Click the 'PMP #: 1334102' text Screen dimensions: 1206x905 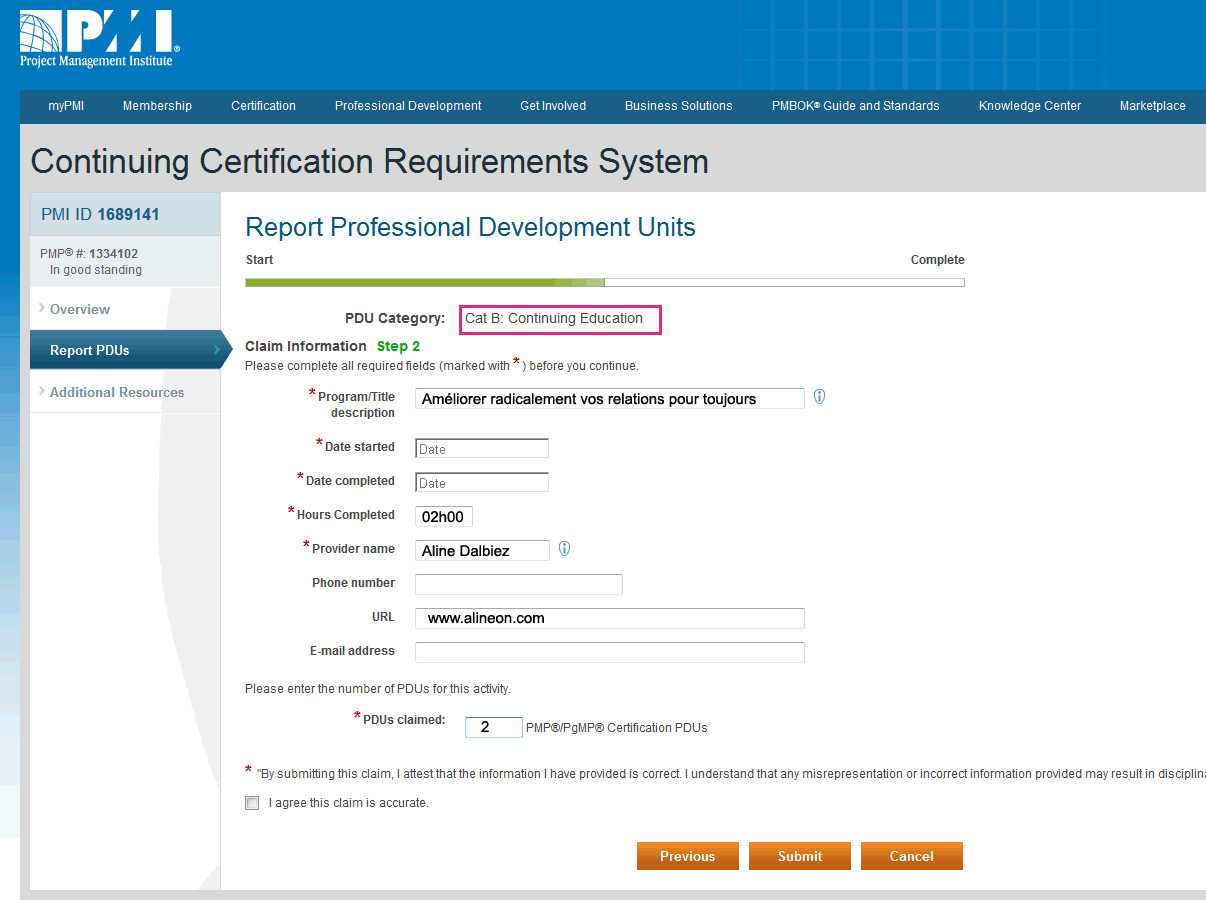coord(89,254)
